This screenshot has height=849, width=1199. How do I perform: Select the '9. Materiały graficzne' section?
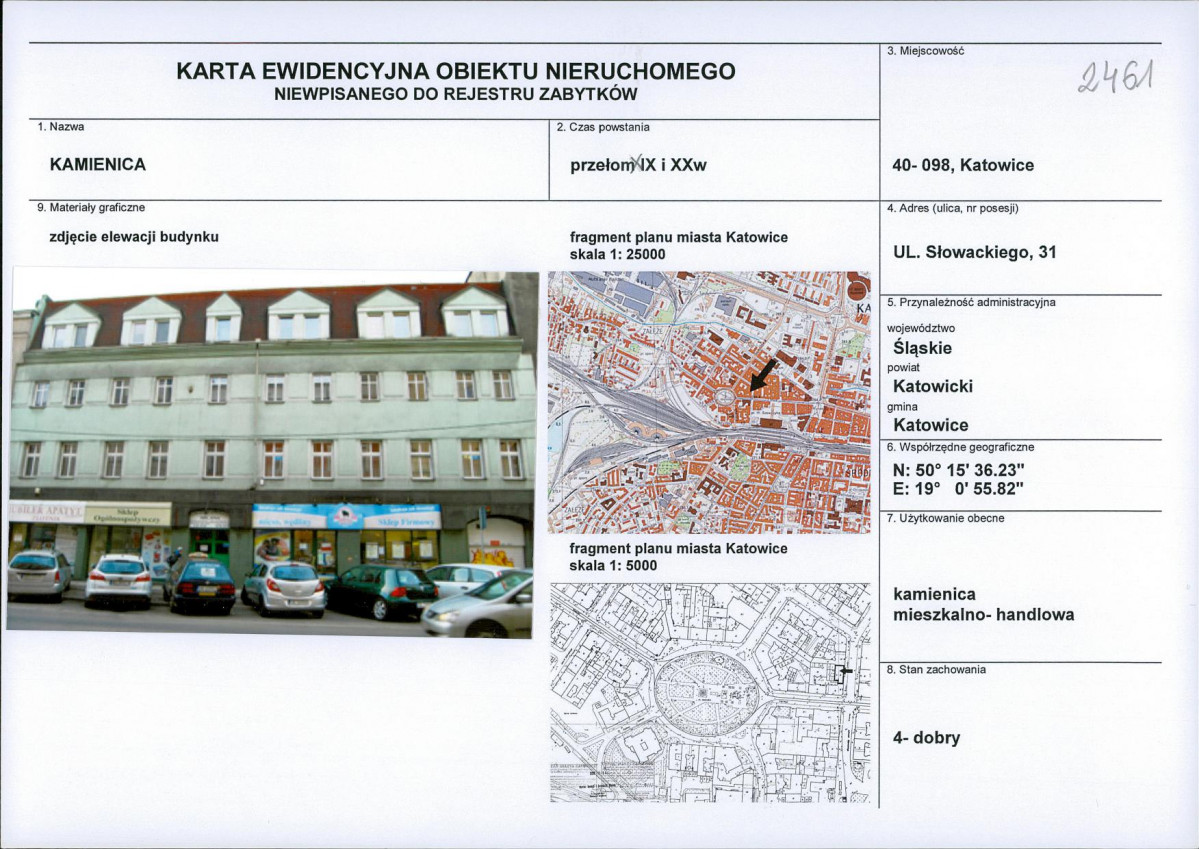[90, 208]
